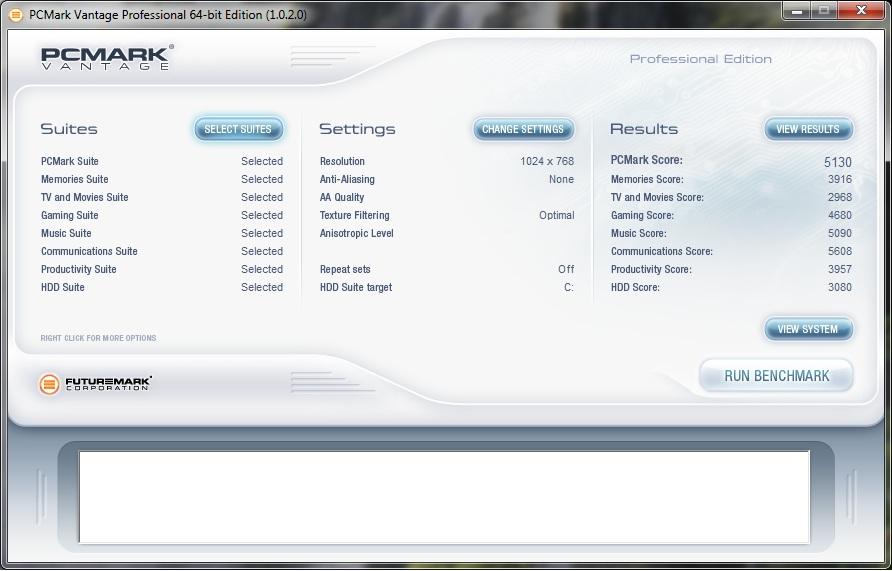The height and width of the screenshot is (571, 892).
Task: Click 'Texture Filtering' label
Action: (354, 216)
